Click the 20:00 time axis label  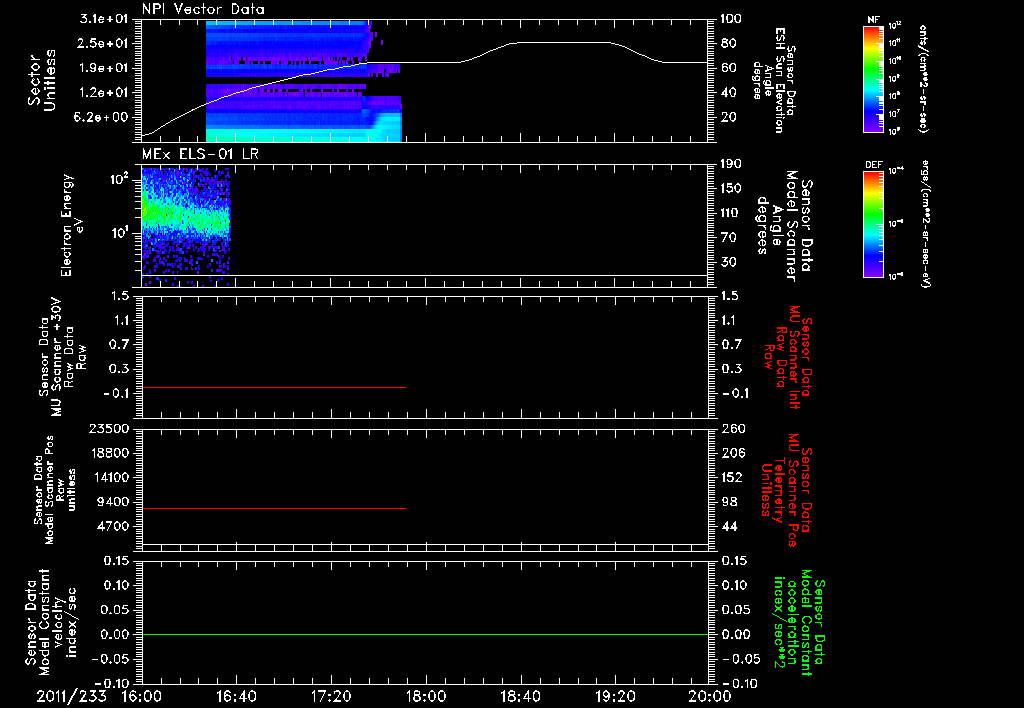(x=711, y=696)
